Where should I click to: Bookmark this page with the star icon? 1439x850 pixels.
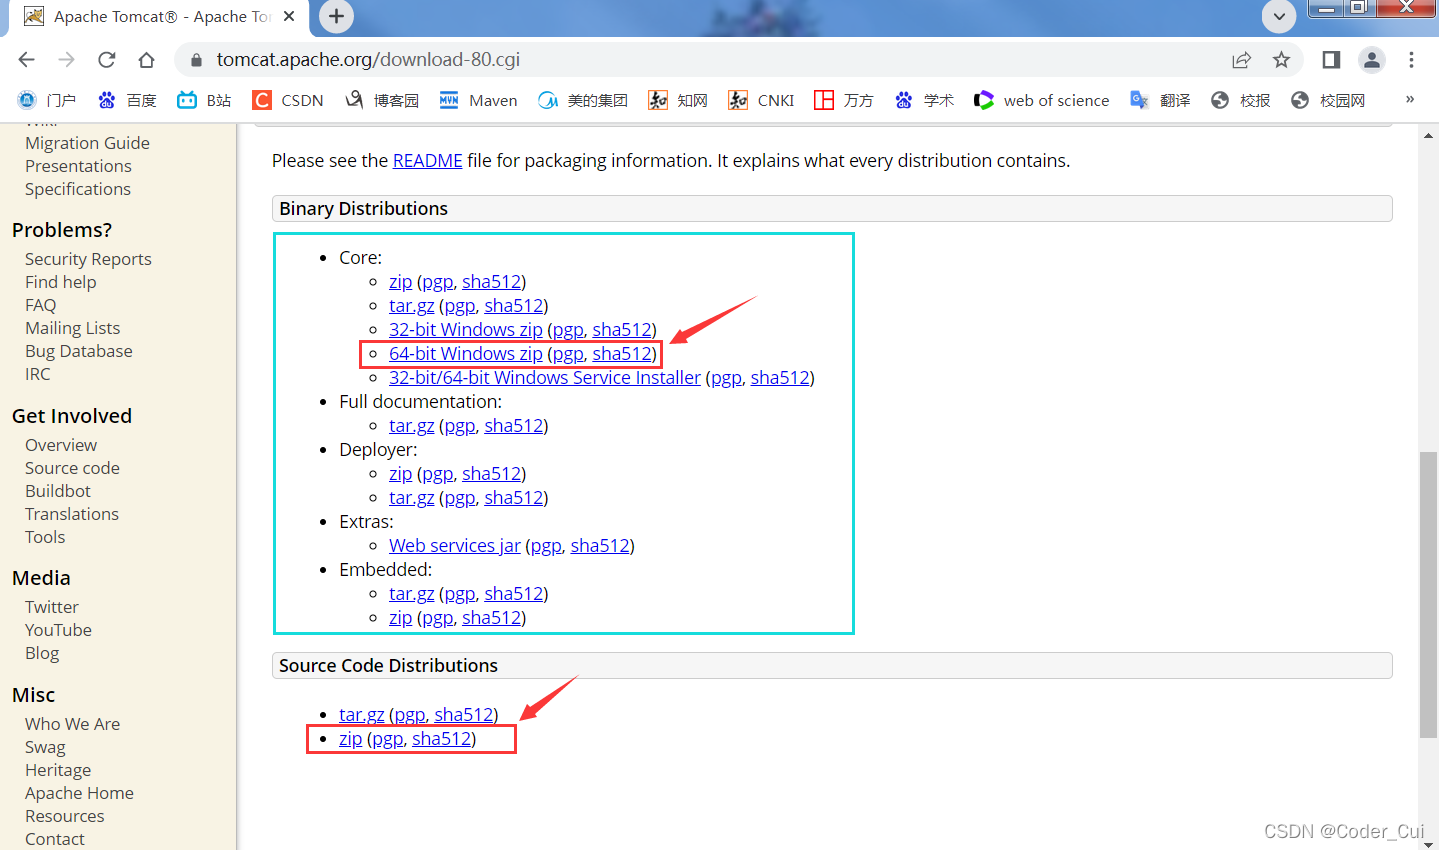coord(1281,60)
